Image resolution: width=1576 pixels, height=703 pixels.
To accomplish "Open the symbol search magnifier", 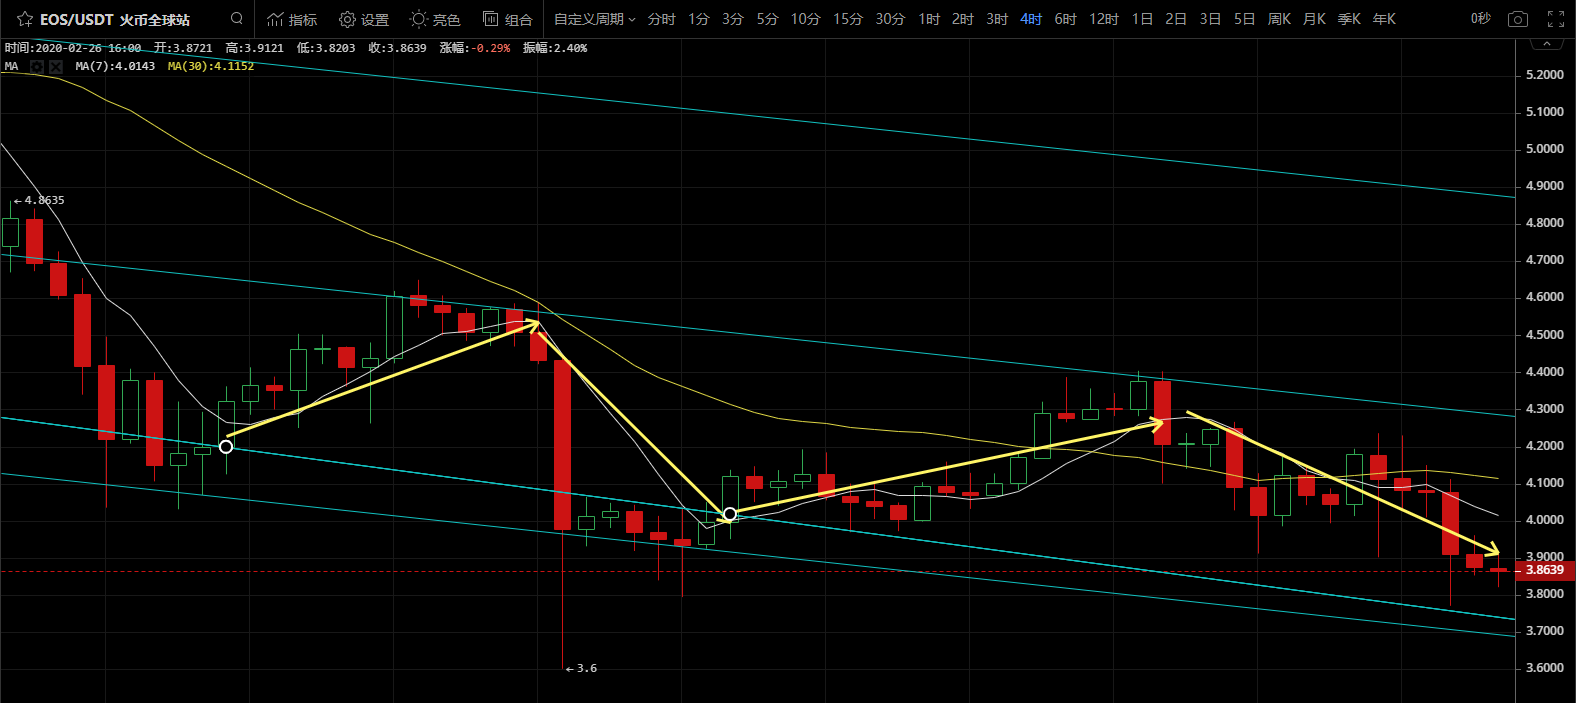I will [237, 18].
